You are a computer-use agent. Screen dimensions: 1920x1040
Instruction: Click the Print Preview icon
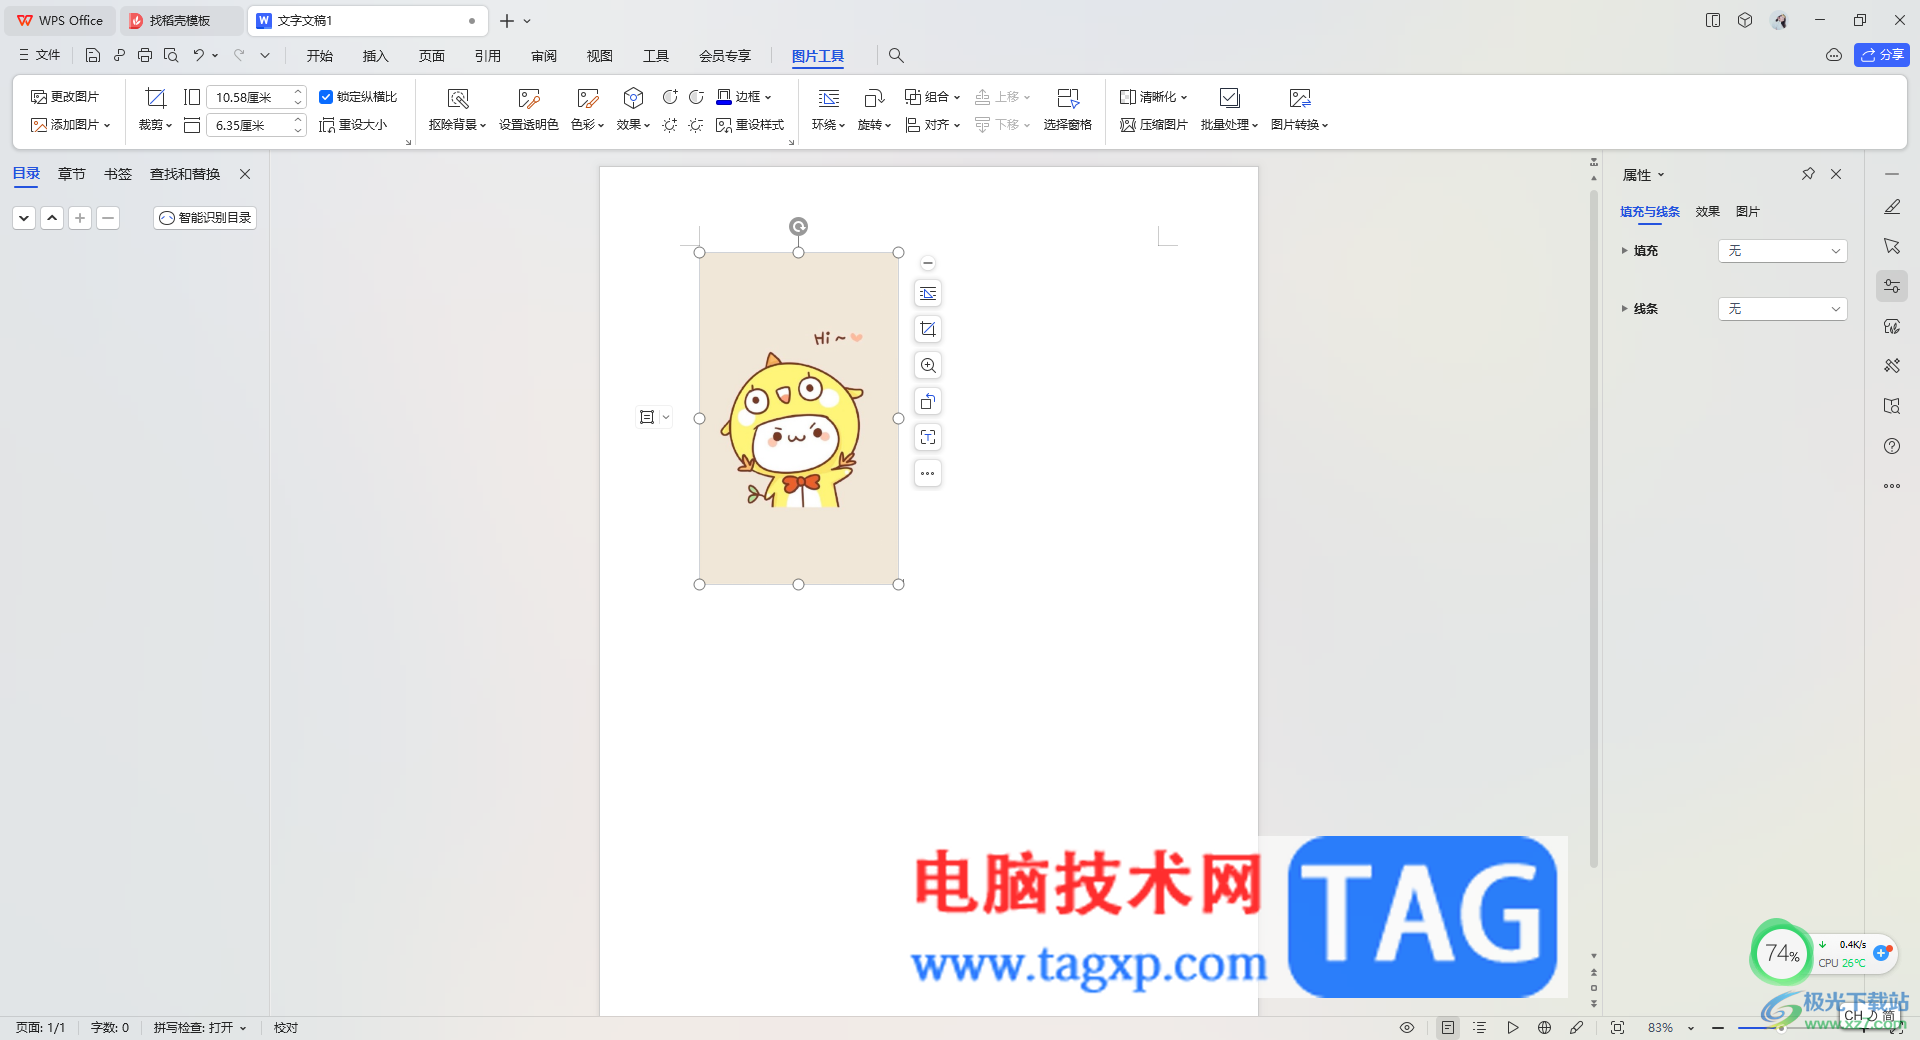click(x=171, y=55)
